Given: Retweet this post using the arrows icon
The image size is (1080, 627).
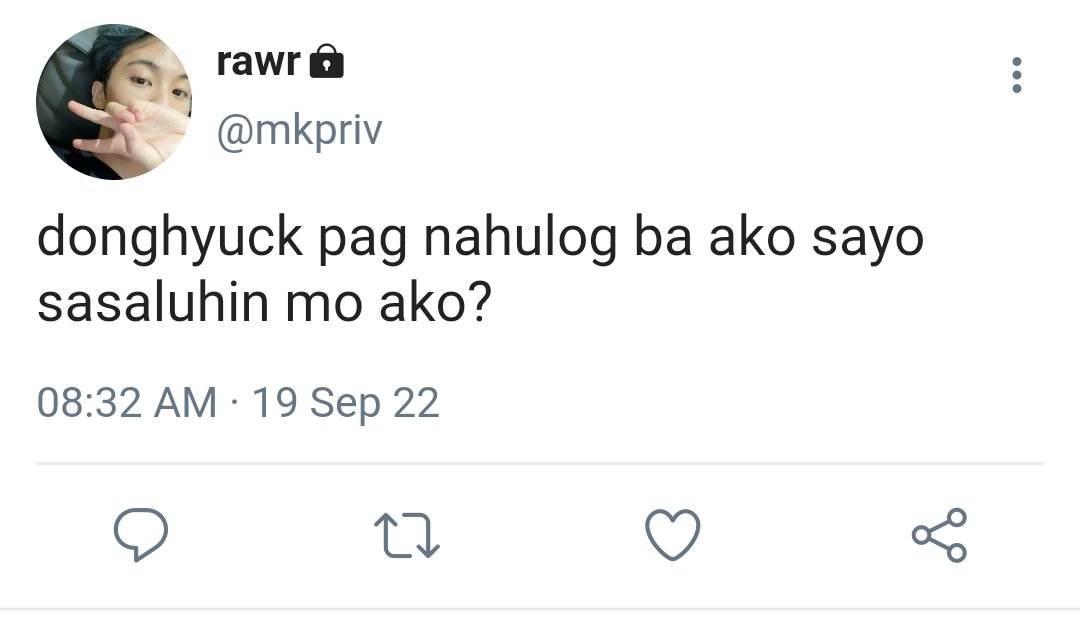Looking at the screenshot, I should (x=407, y=535).
